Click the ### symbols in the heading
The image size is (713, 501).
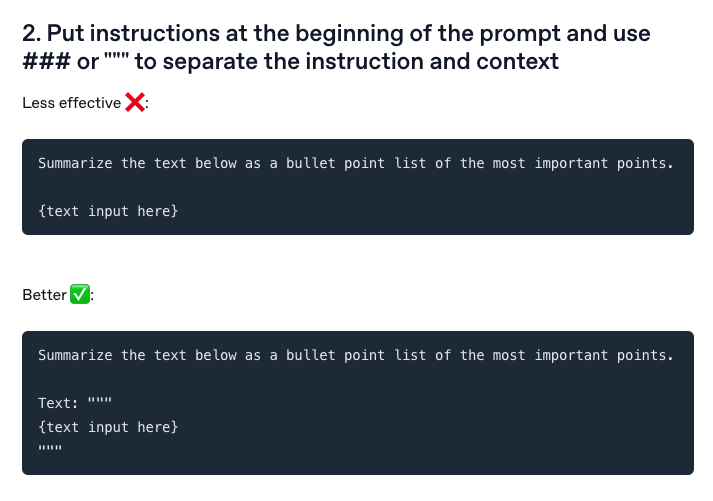click(x=46, y=61)
